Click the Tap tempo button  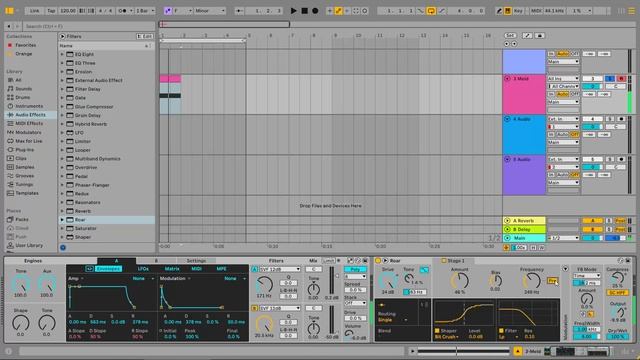(x=51, y=11)
